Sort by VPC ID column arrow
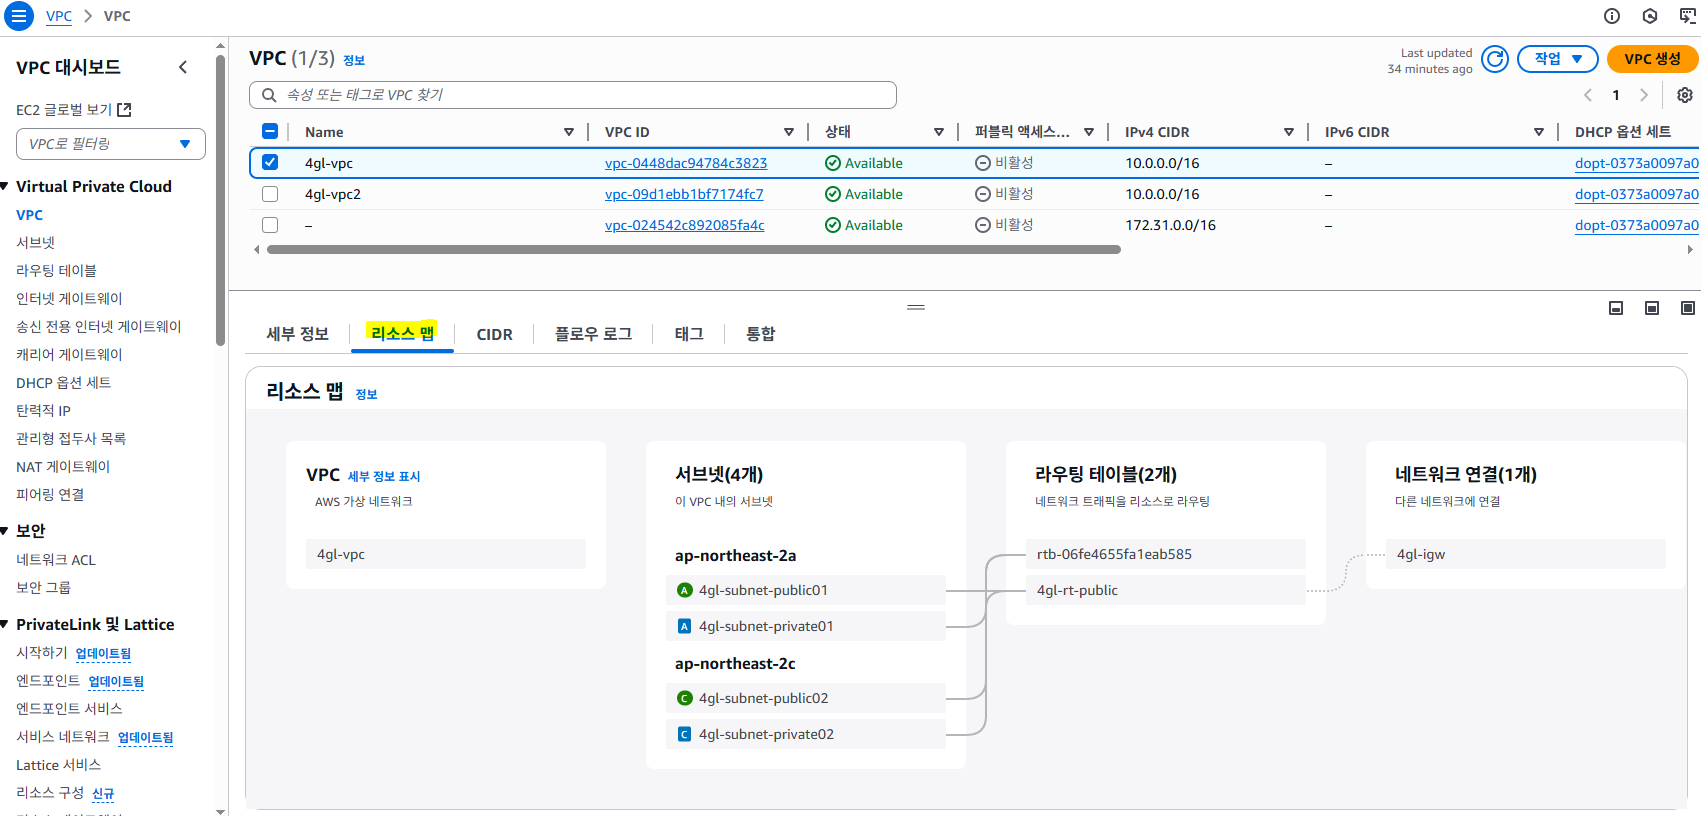This screenshot has height=816, width=1701. pyautogui.click(x=789, y=132)
